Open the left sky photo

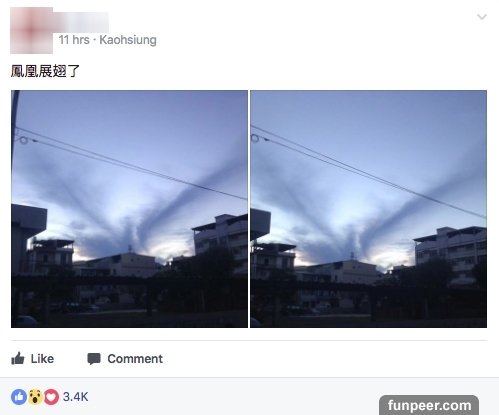(x=129, y=209)
